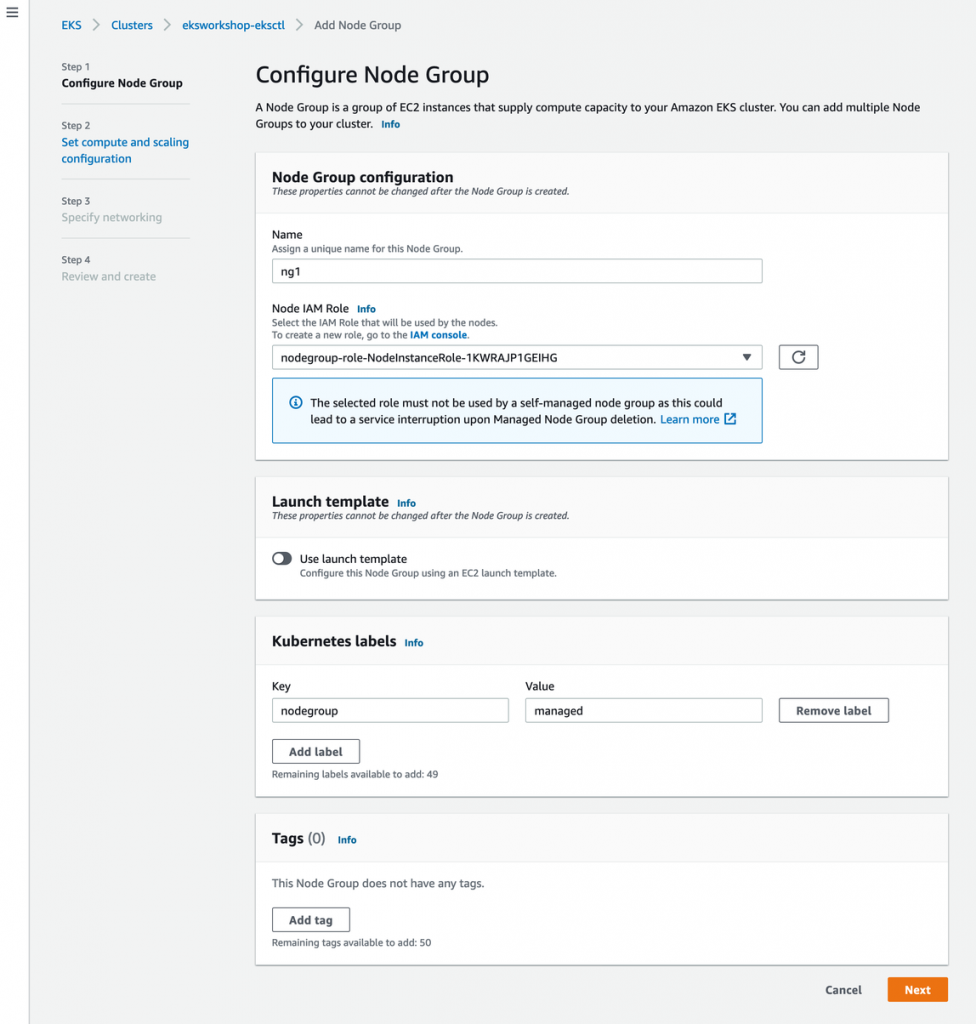Remove the nodegroup label

[x=833, y=711]
